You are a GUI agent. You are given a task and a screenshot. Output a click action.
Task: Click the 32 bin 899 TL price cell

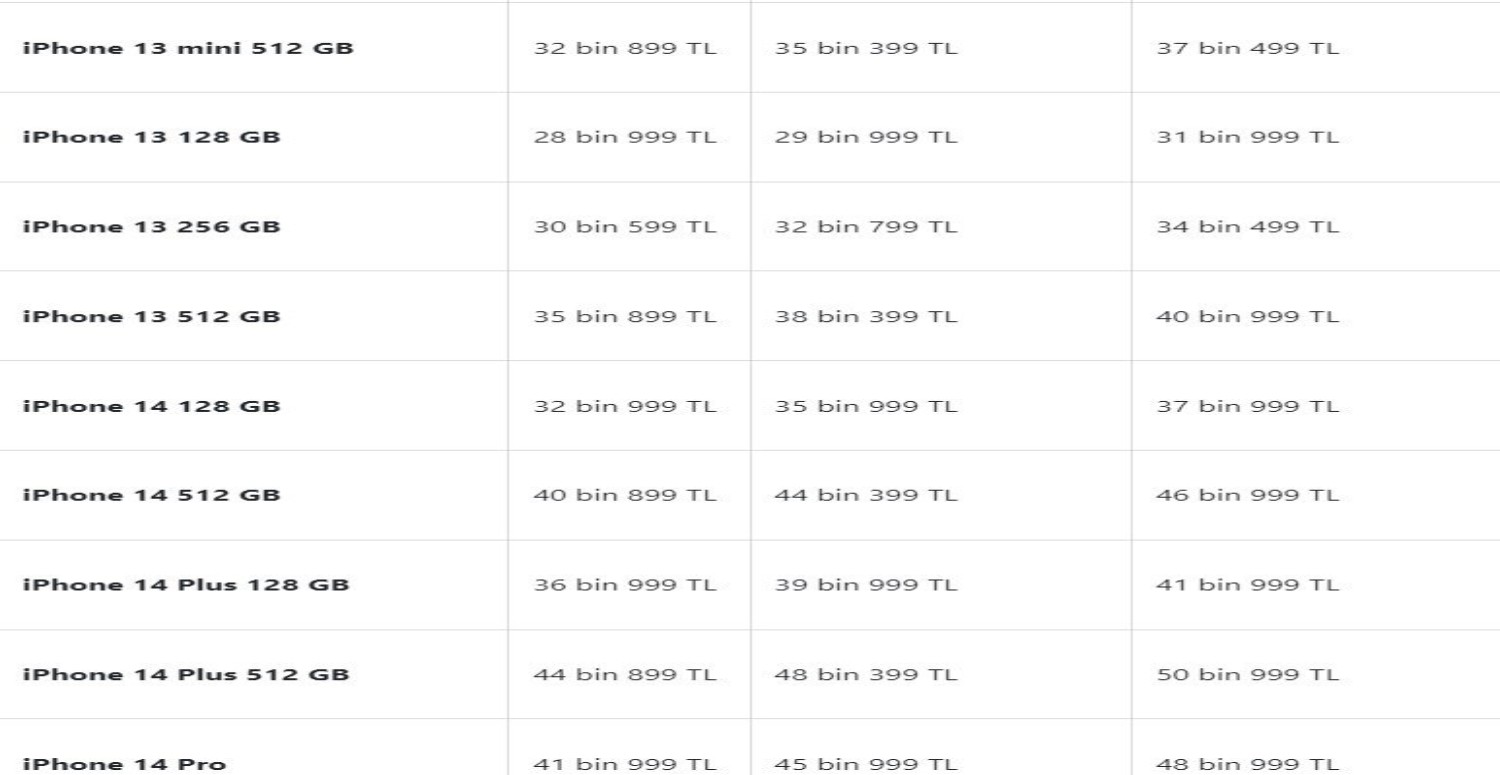pyautogui.click(x=625, y=47)
